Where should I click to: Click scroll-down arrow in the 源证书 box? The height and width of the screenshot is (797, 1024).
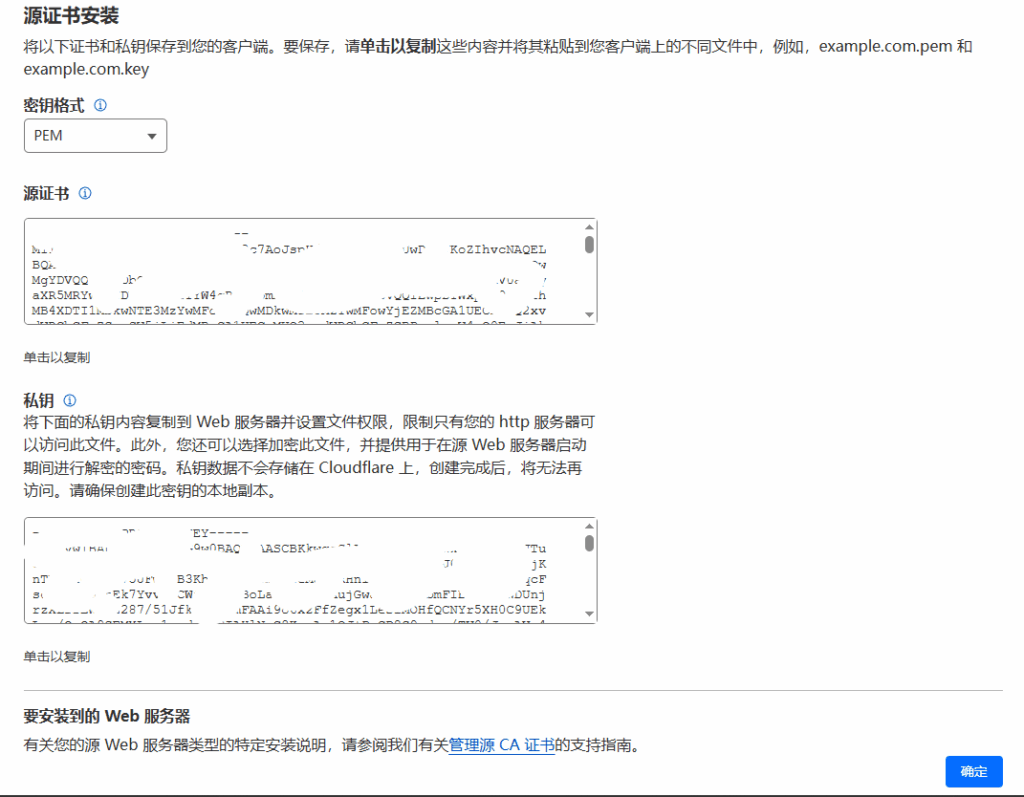(589, 314)
